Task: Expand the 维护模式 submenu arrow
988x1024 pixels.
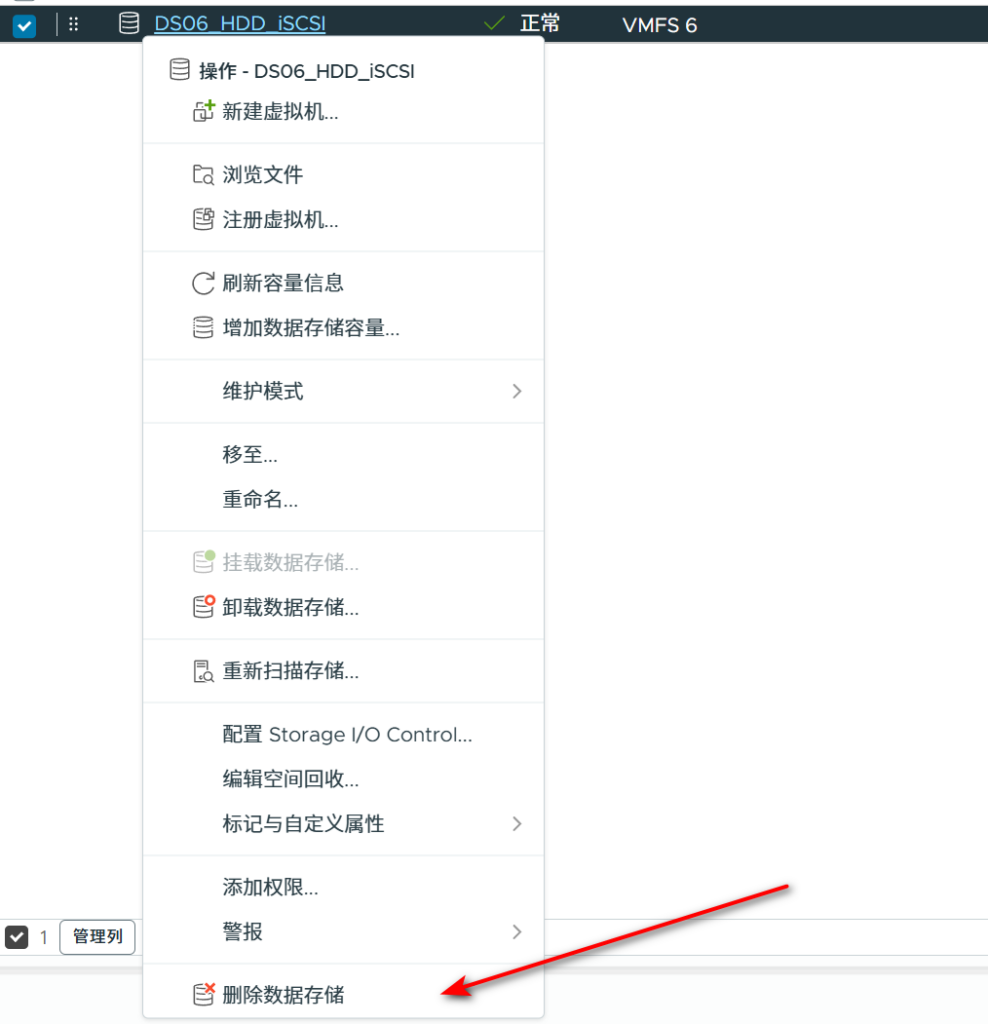Action: click(517, 391)
